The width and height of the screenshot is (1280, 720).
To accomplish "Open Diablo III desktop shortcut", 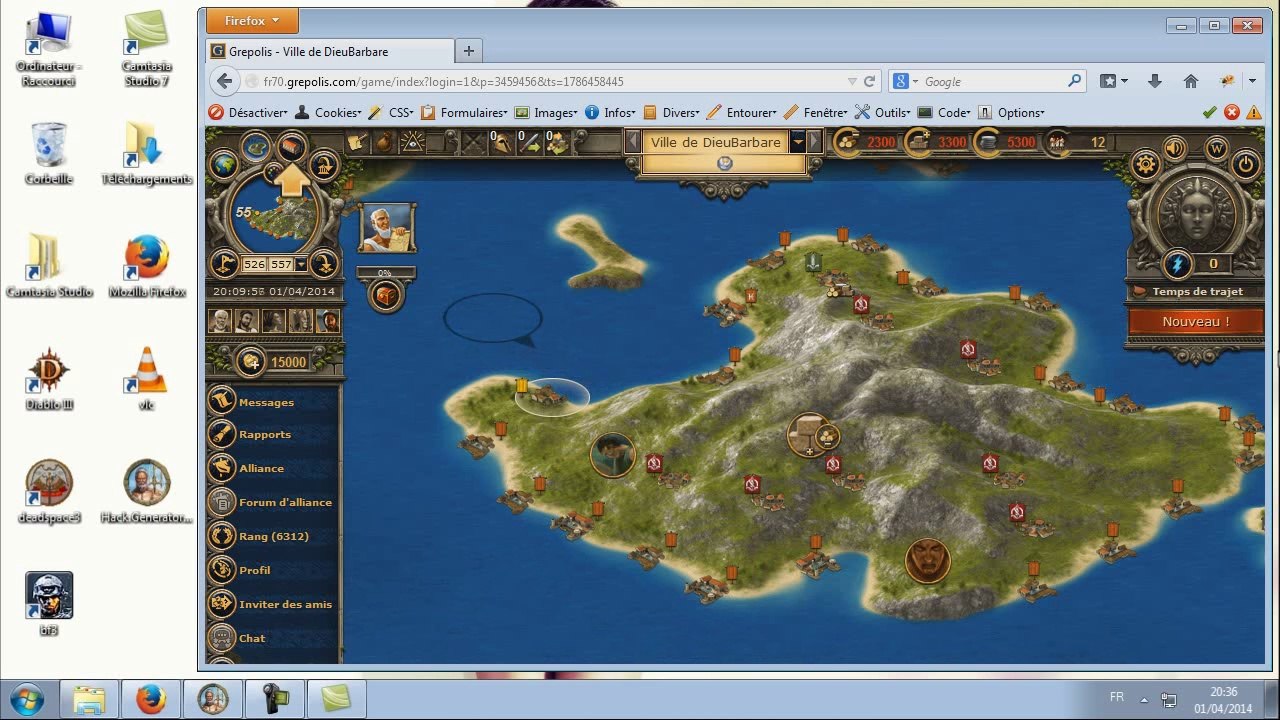I will click(x=49, y=377).
